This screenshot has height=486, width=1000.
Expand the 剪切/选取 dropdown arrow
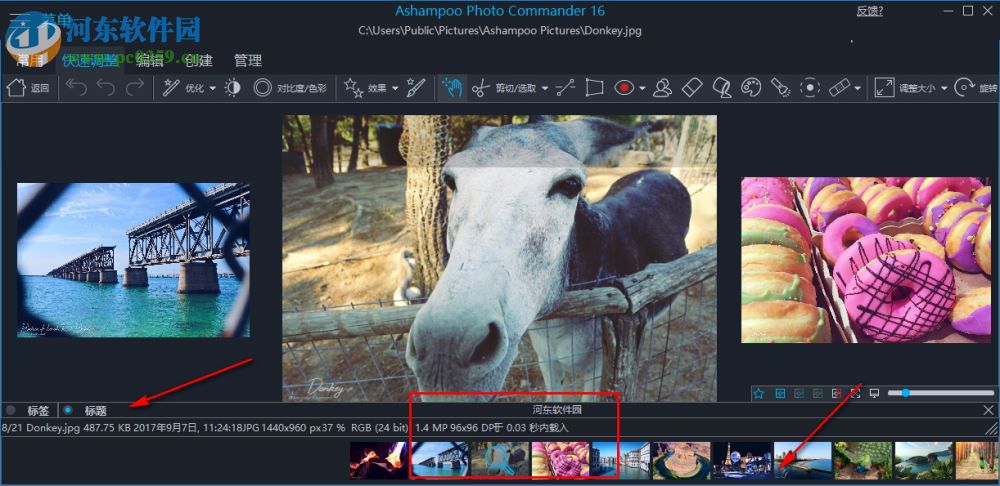click(x=545, y=88)
